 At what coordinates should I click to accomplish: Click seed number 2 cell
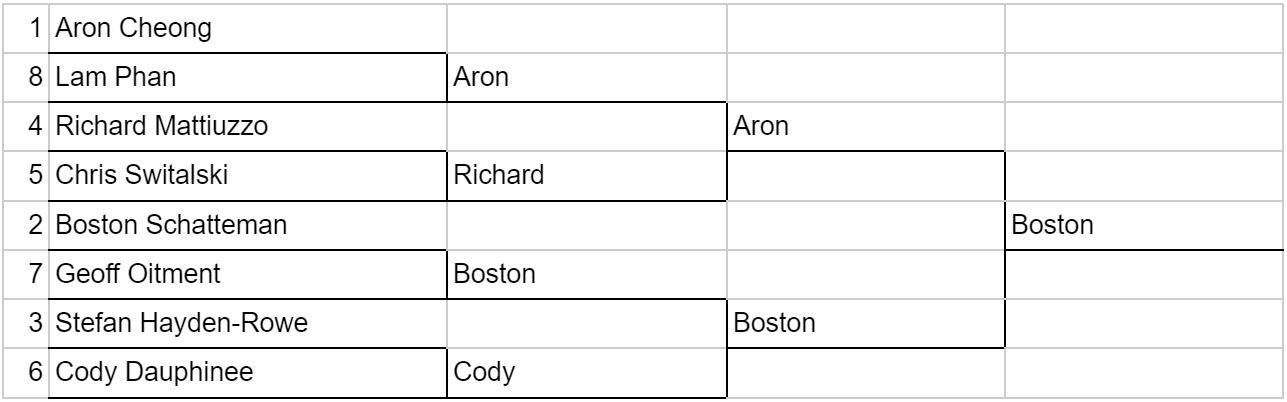click(x=35, y=225)
